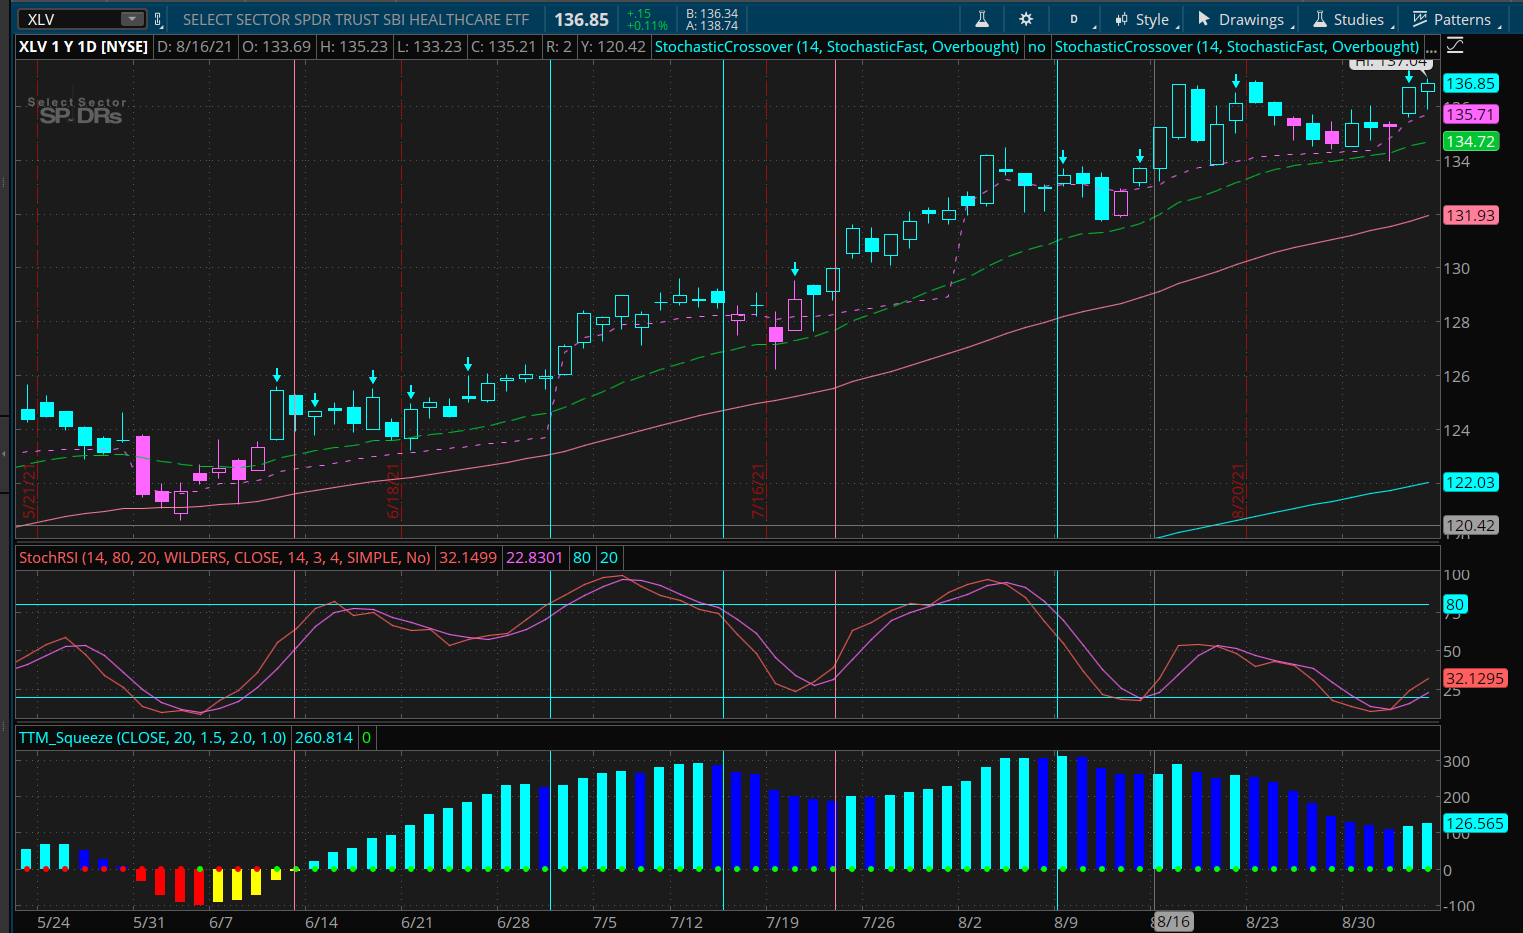Click the gray 120.42 price bubble

pos(1470,525)
